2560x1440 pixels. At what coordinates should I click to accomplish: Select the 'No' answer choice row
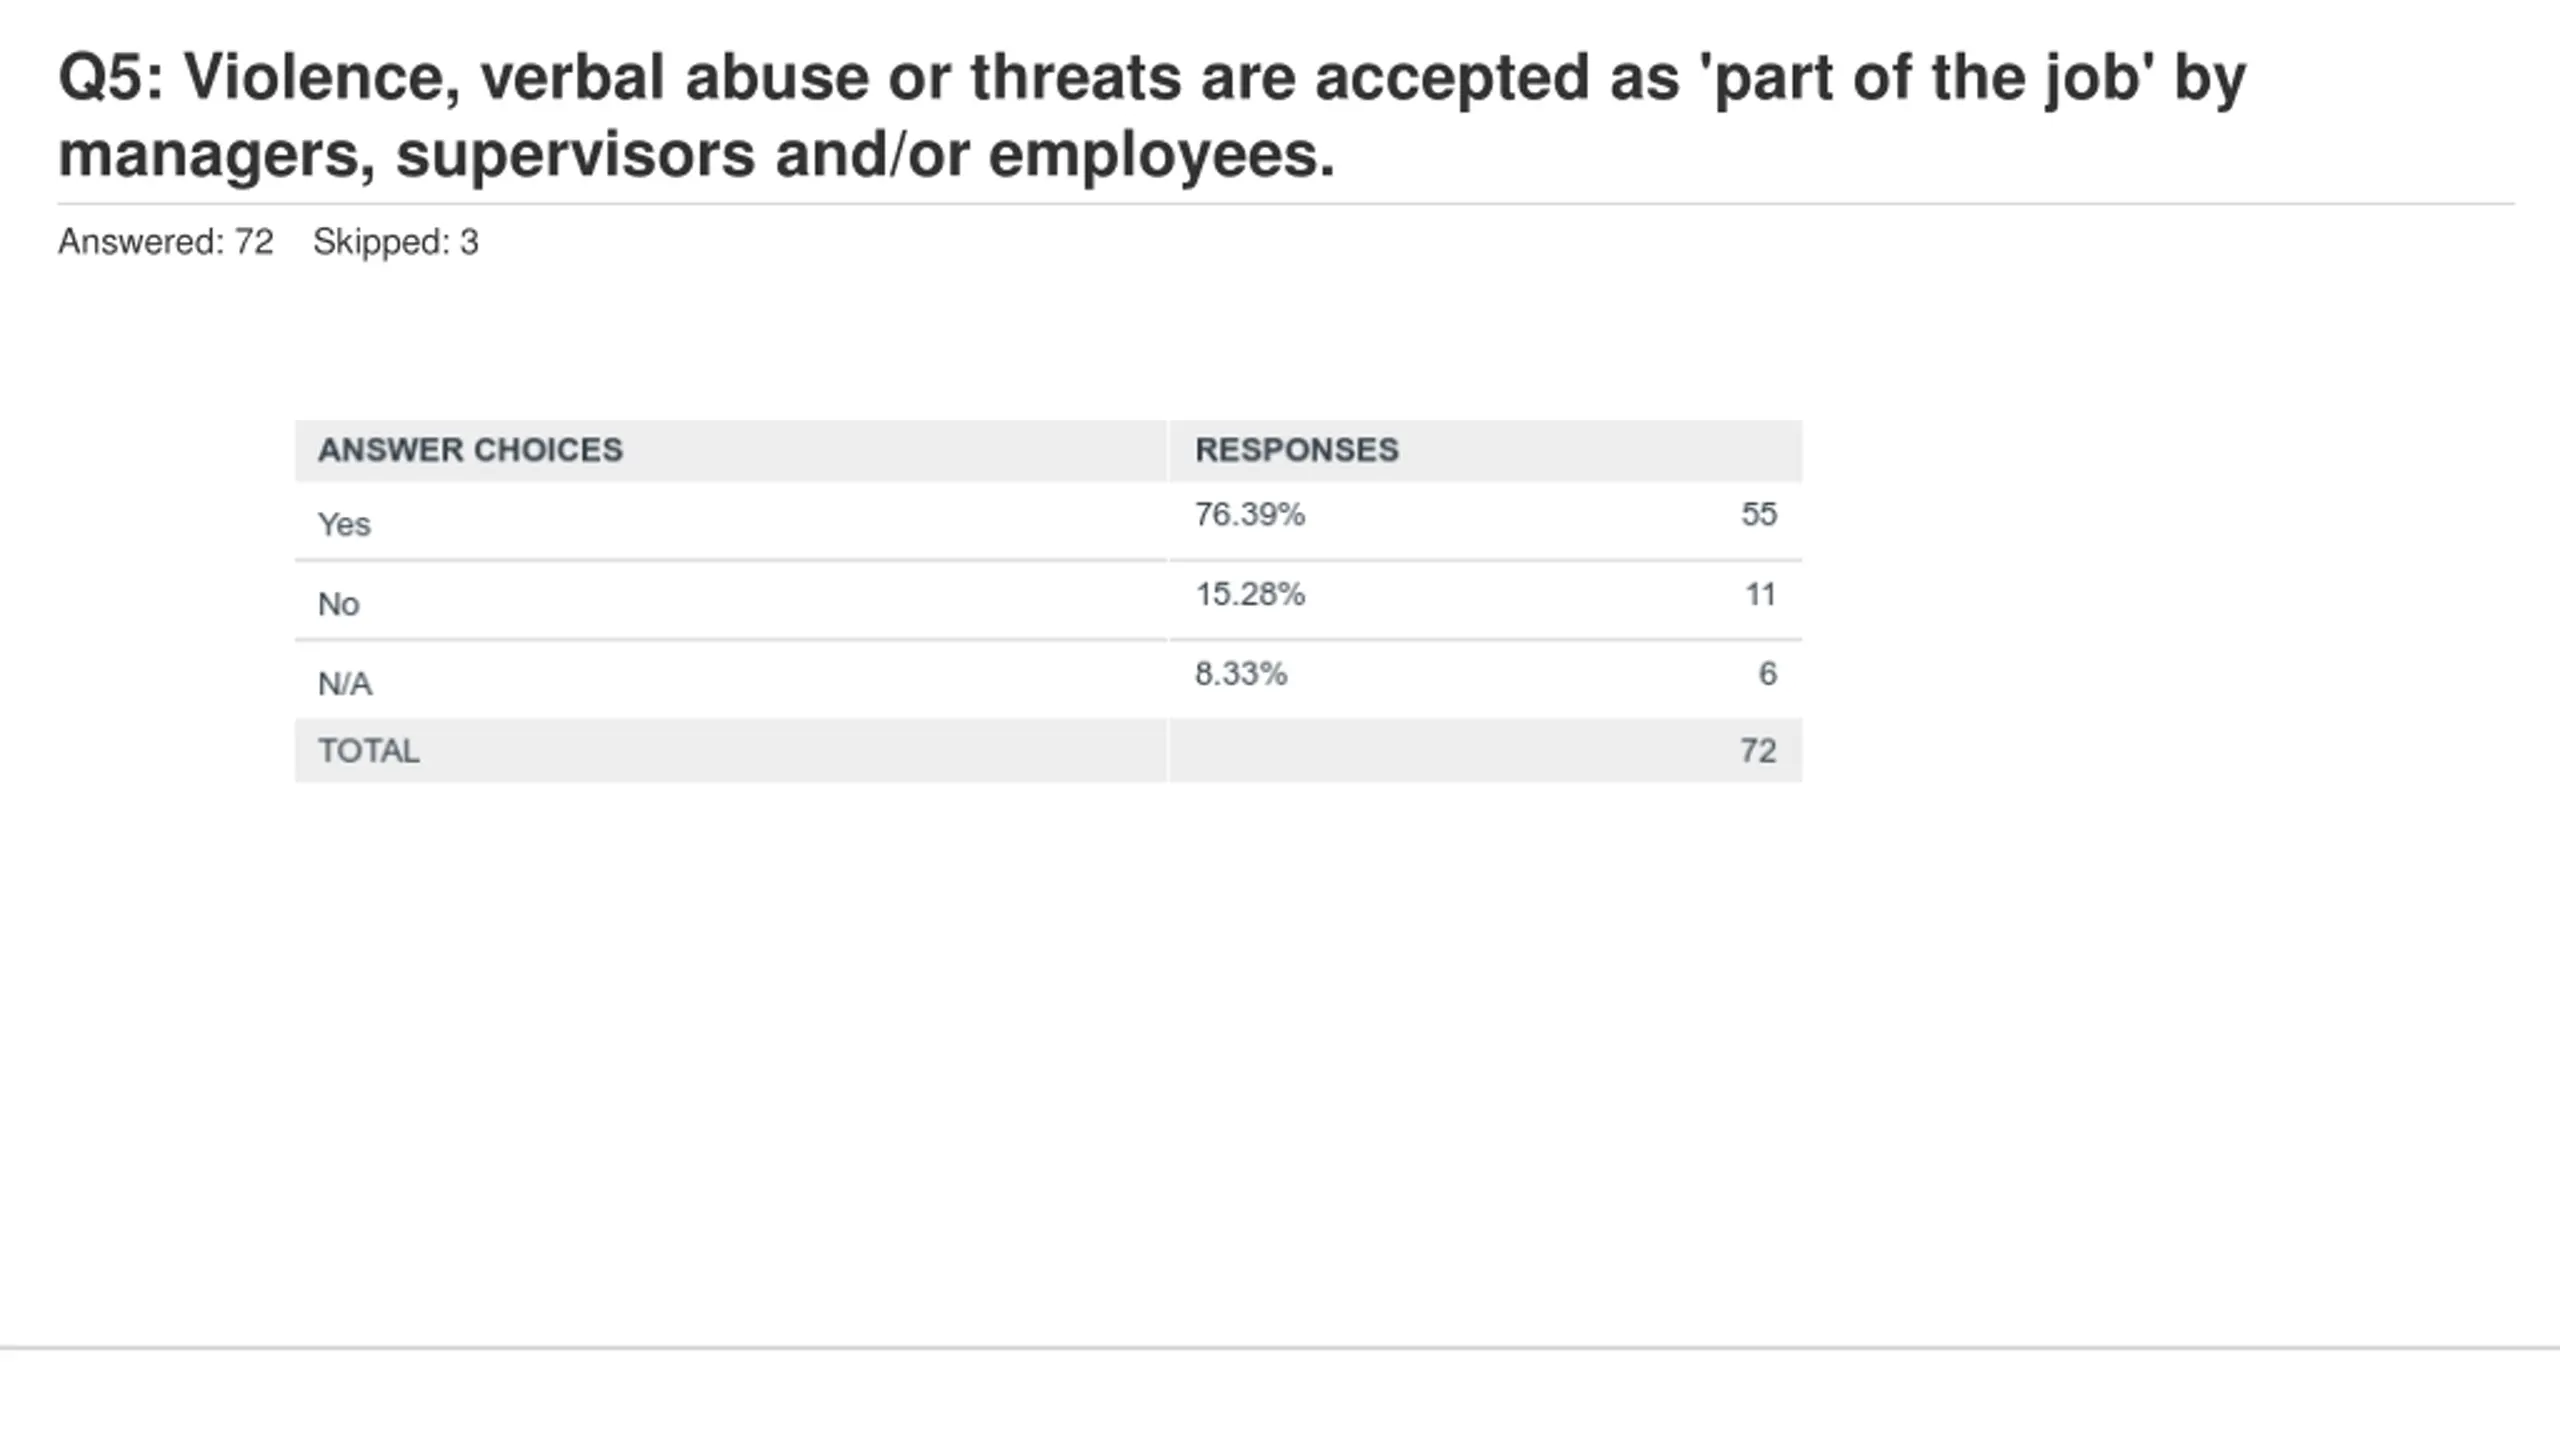pyautogui.click(x=1048, y=600)
